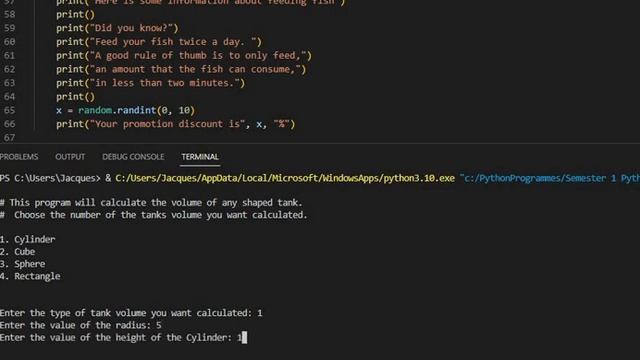
Task: Click the python3.10.exe path in terminal
Action: pyautogui.click(x=285, y=178)
